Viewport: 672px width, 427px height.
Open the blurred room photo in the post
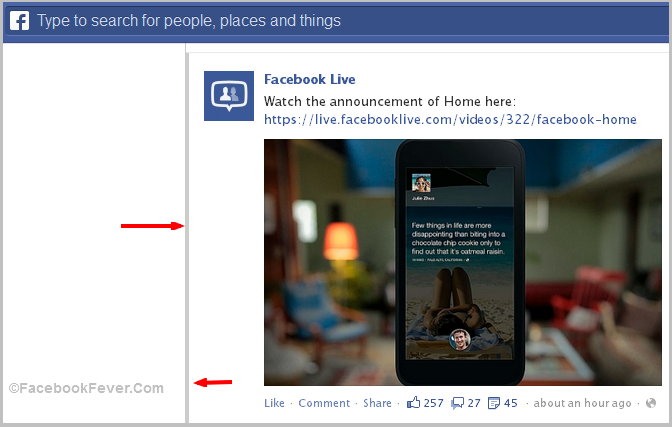463,262
